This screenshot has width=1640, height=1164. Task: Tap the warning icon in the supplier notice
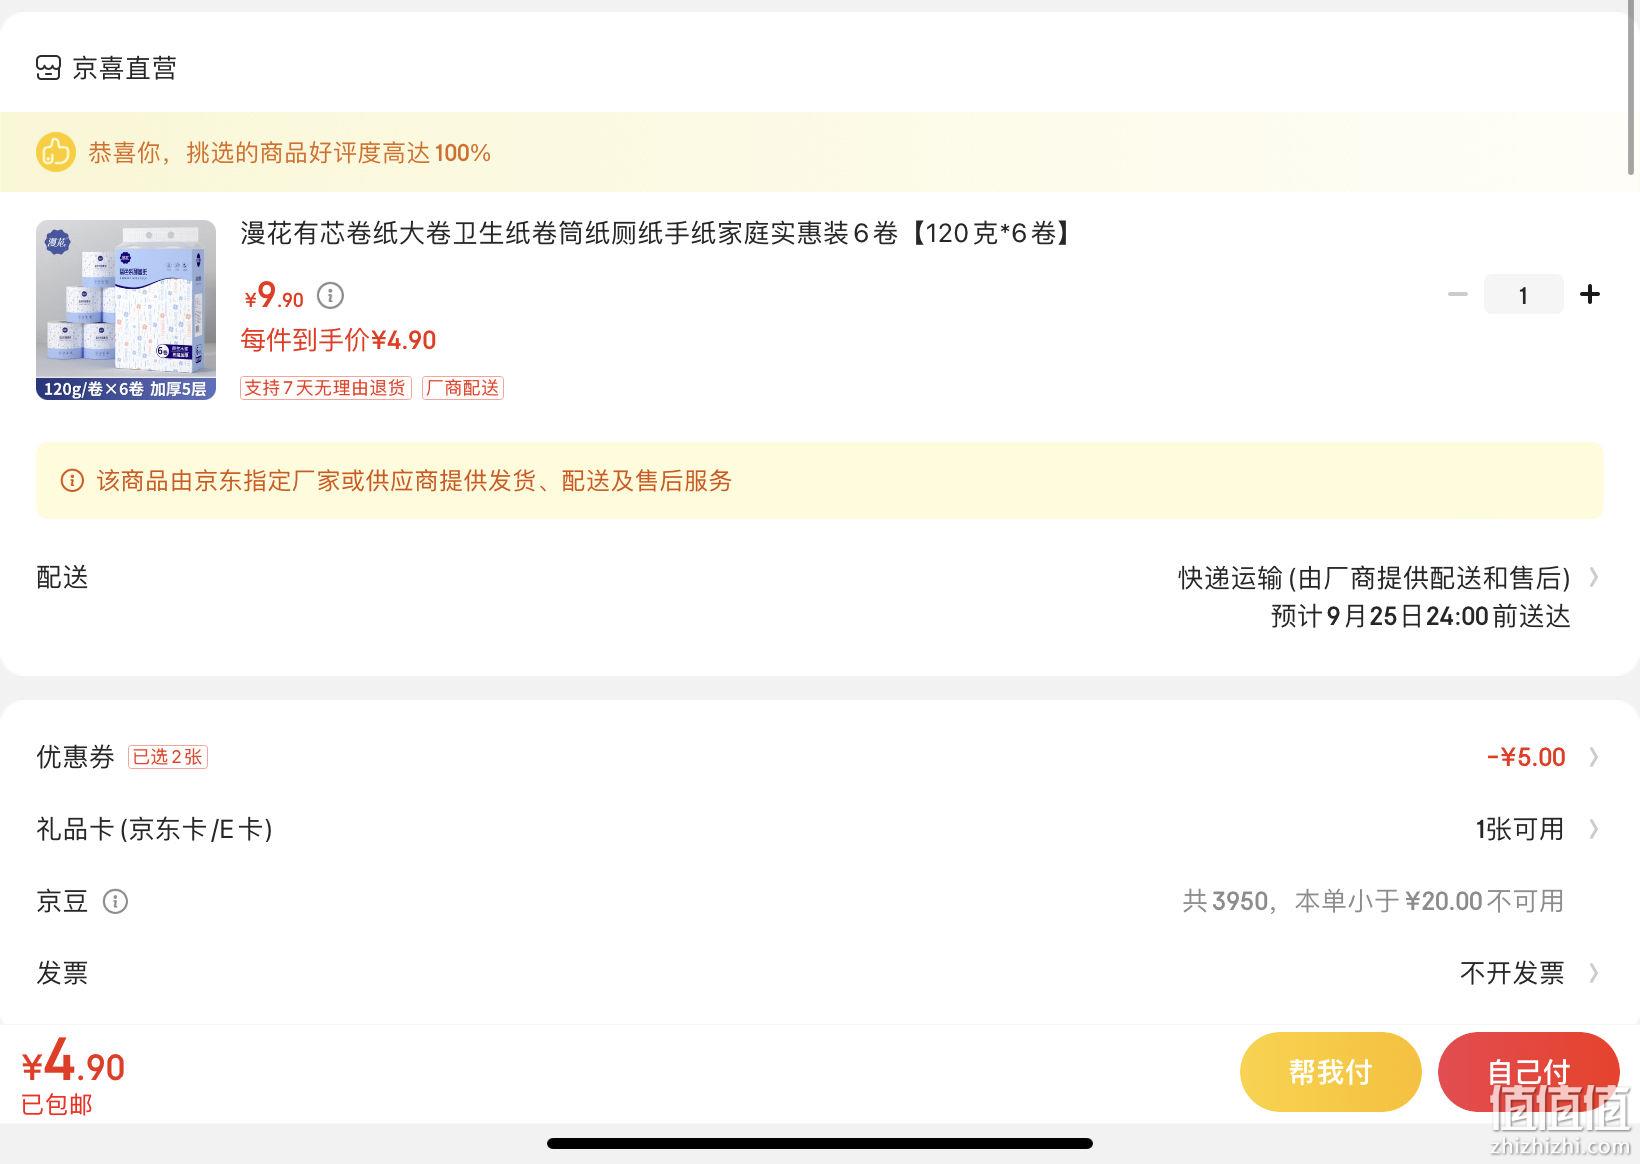(x=72, y=481)
